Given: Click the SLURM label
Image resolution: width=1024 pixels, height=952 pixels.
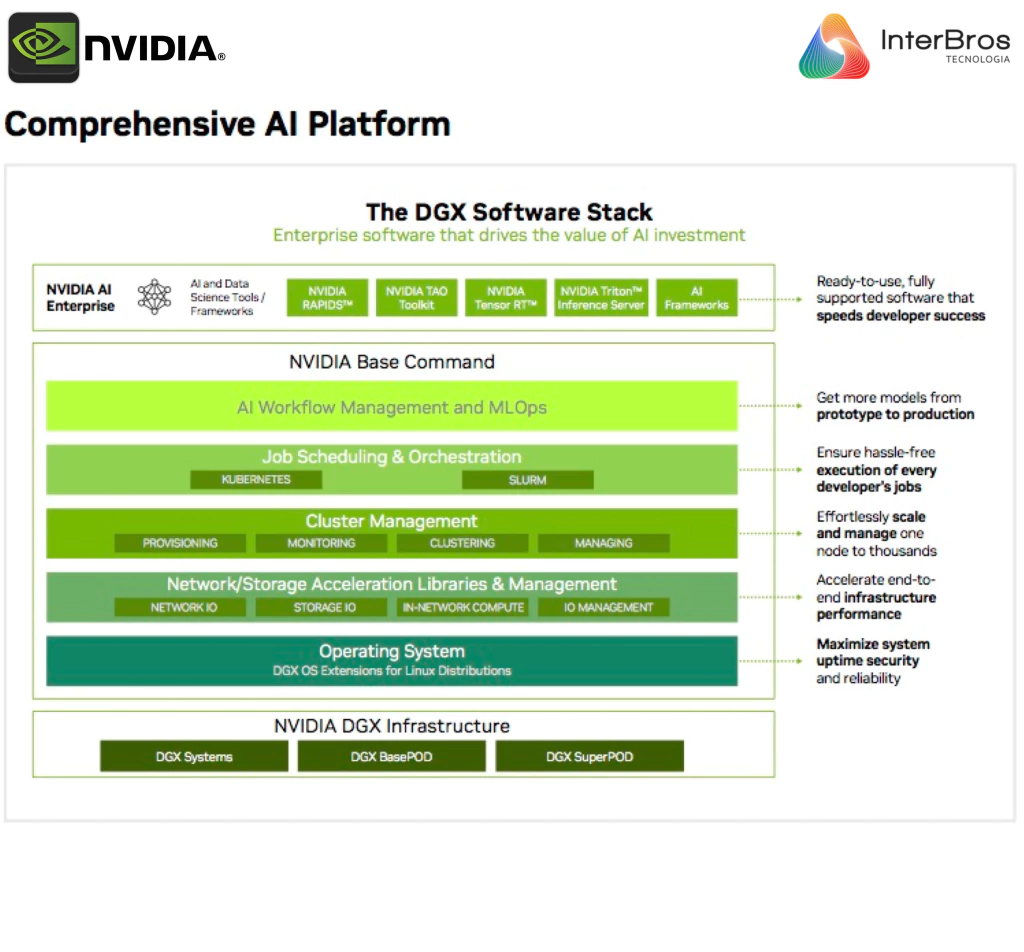Looking at the screenshot, I should point(528,480).
